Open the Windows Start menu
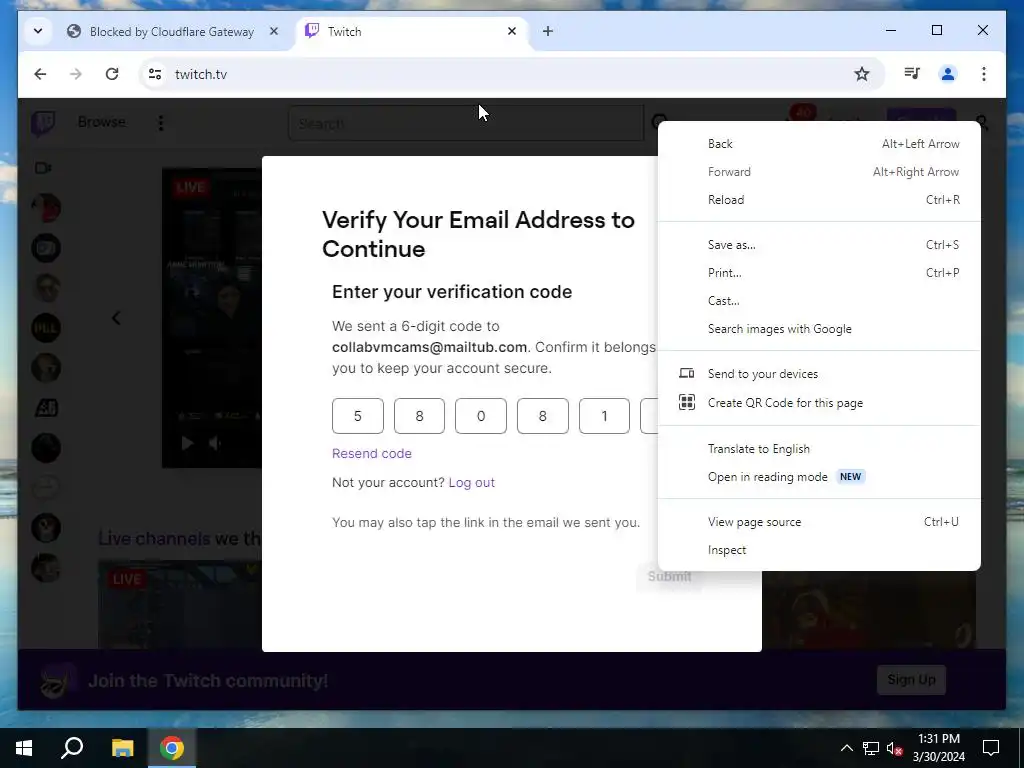Image resolution: width=1024 pixels, height=768 pixels. (24, 748)
